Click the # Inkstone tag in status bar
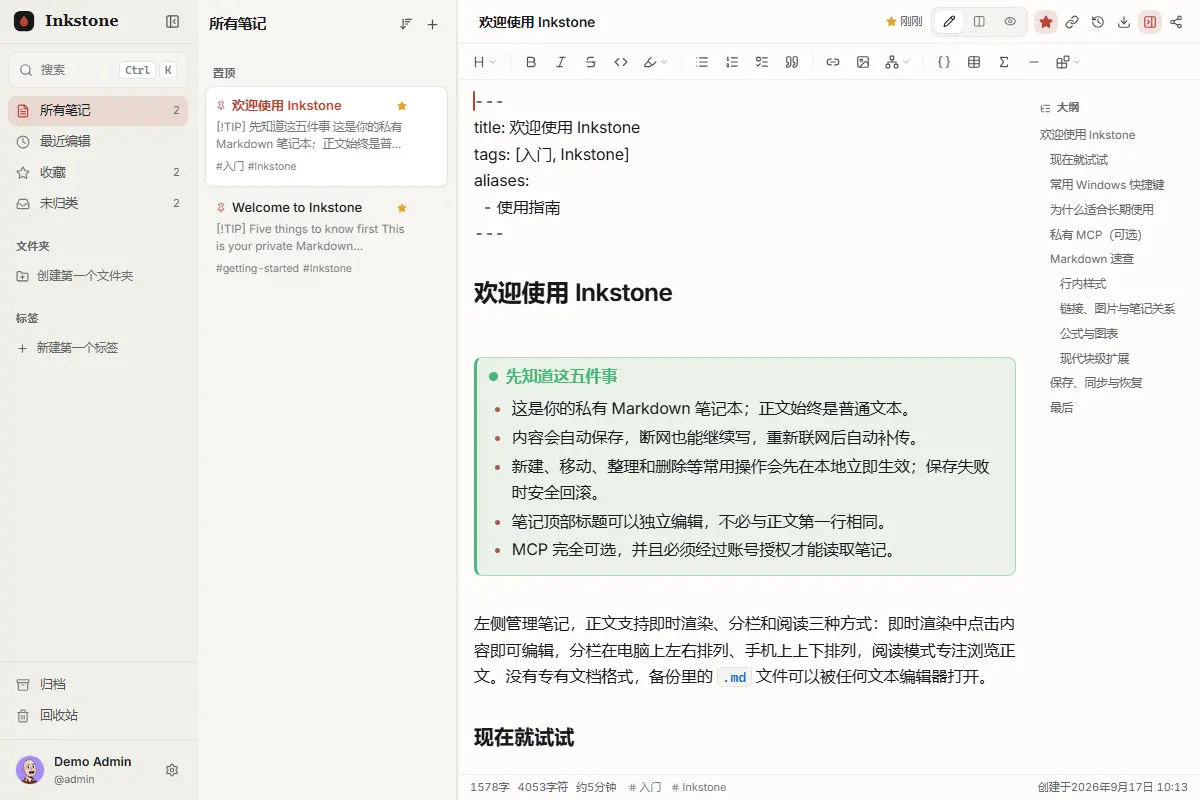Viewport: 1200px width, 800px height. 699,787
